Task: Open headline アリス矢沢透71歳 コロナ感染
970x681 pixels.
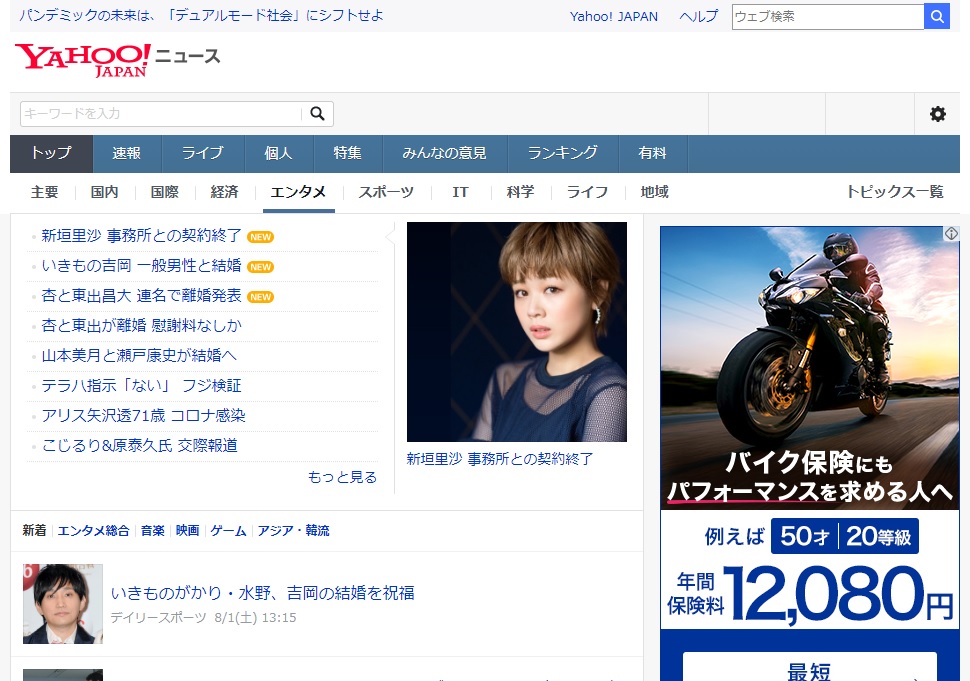Action: tap(144, 416)
